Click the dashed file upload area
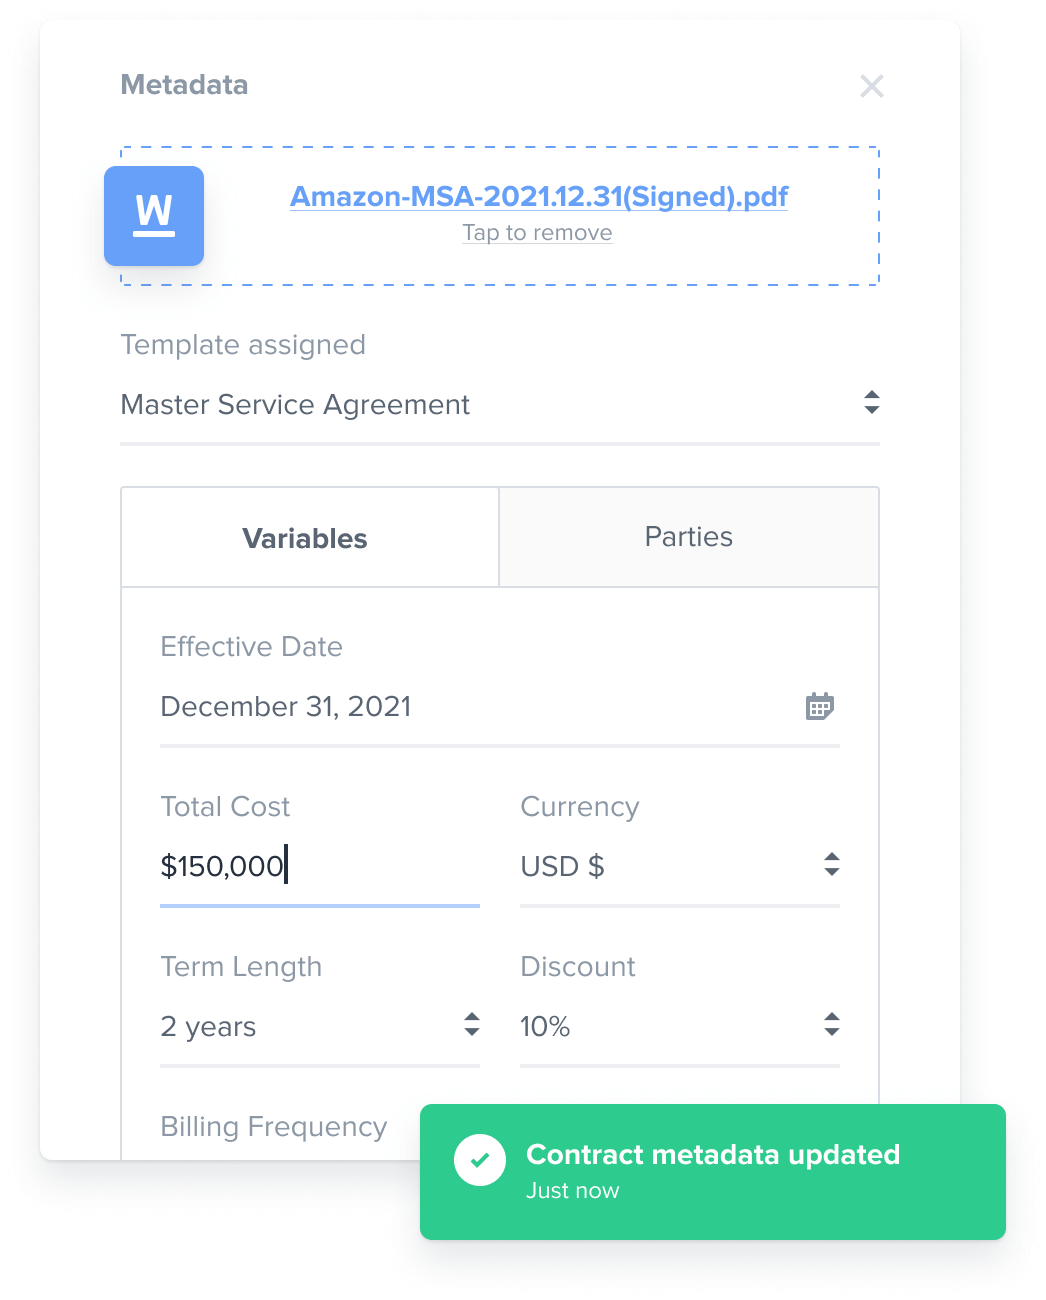 [500, 216]
